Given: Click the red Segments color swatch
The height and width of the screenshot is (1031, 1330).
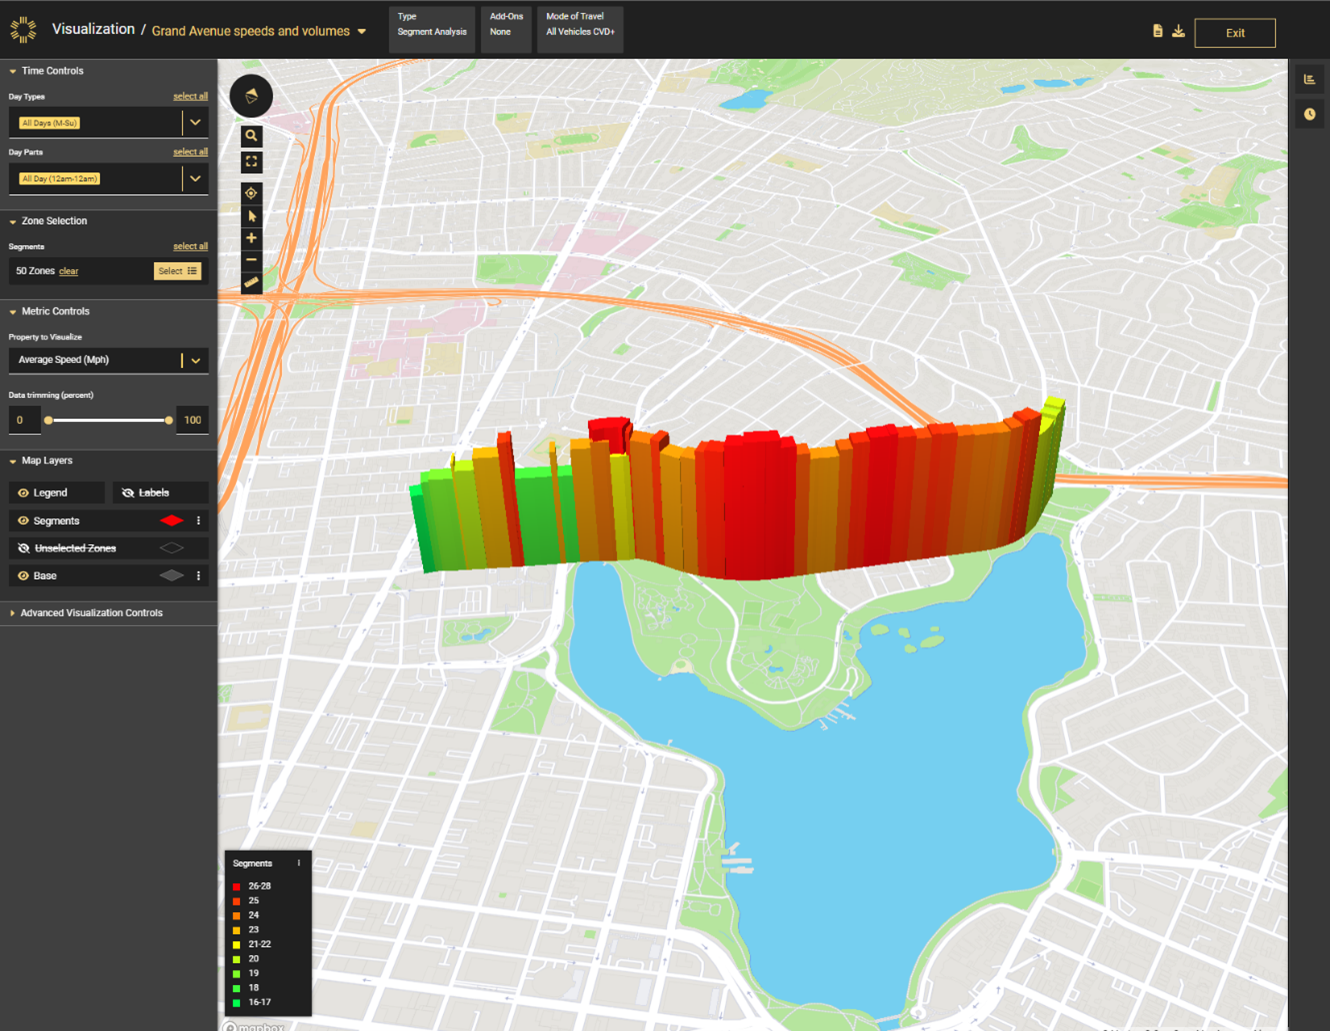Looking at the screenshot, I should (x=172, y=521).
